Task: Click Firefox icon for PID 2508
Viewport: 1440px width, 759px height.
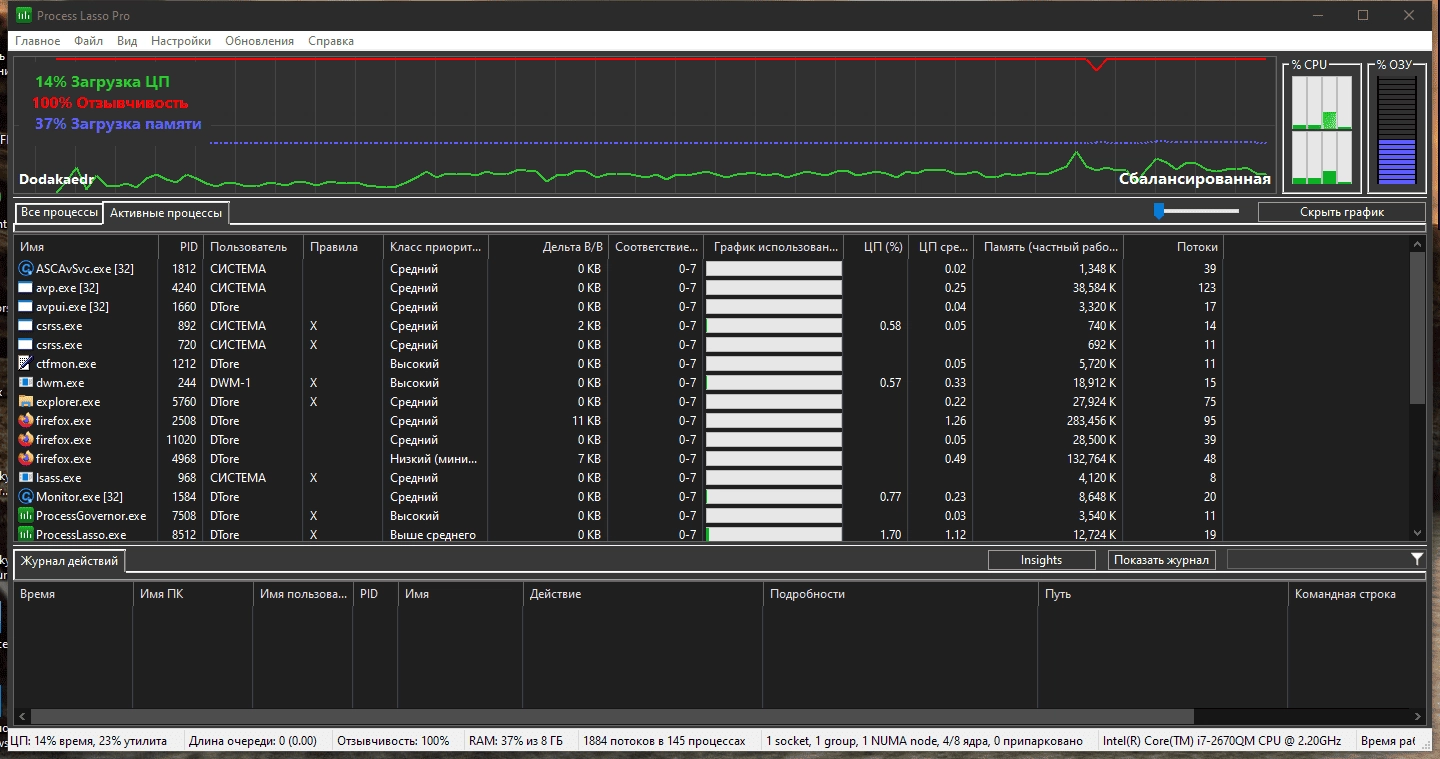Action: pos(26,421)
